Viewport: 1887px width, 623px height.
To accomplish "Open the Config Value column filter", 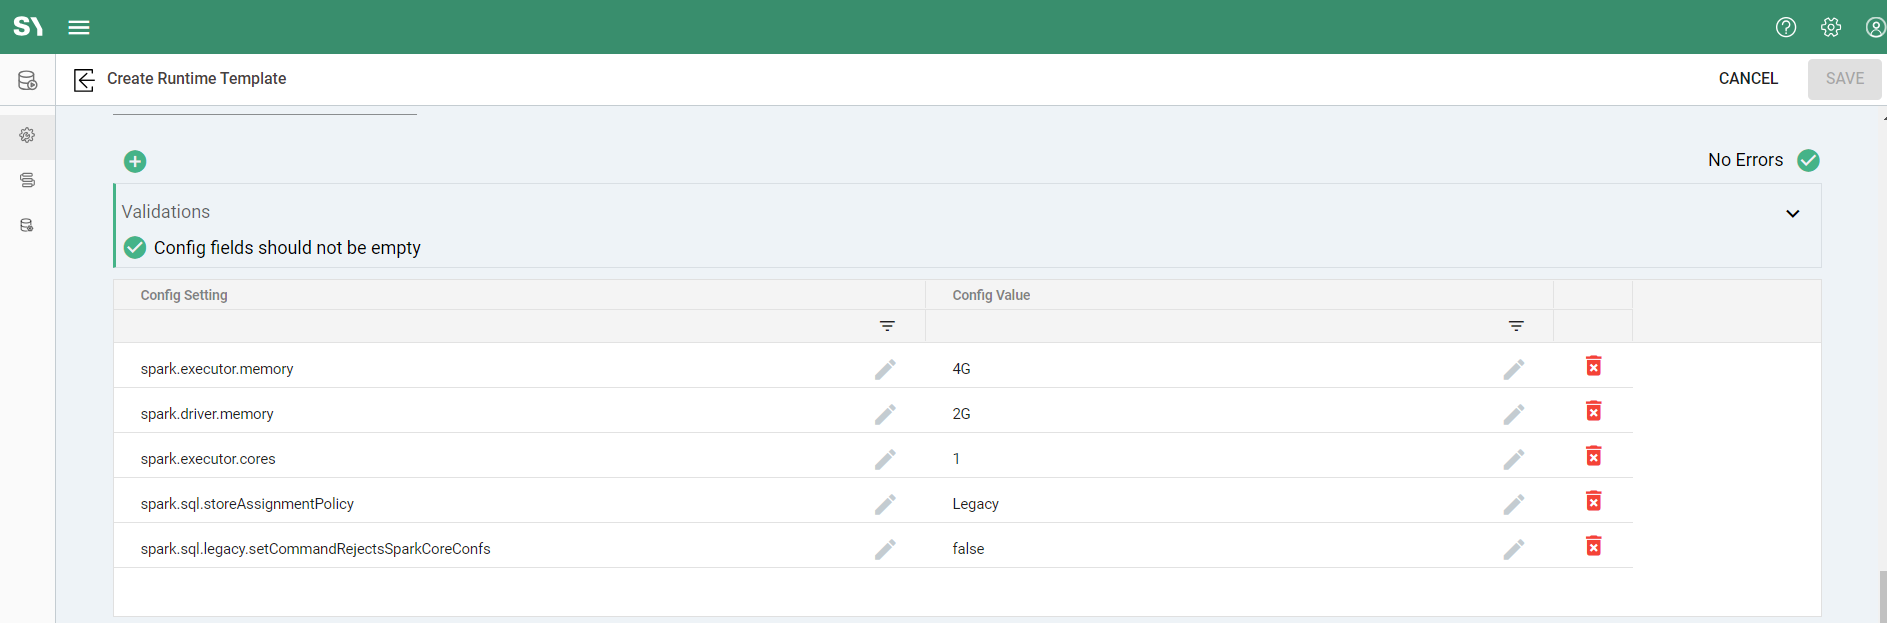I will pyautogui.click(x=1516, y=326).
